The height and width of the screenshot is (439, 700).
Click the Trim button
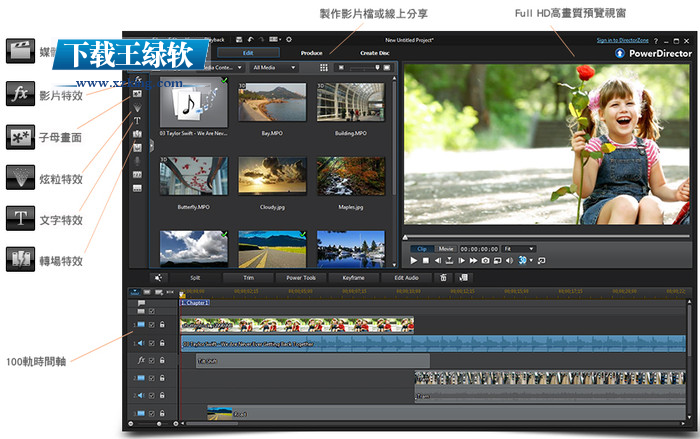[248, 278]
